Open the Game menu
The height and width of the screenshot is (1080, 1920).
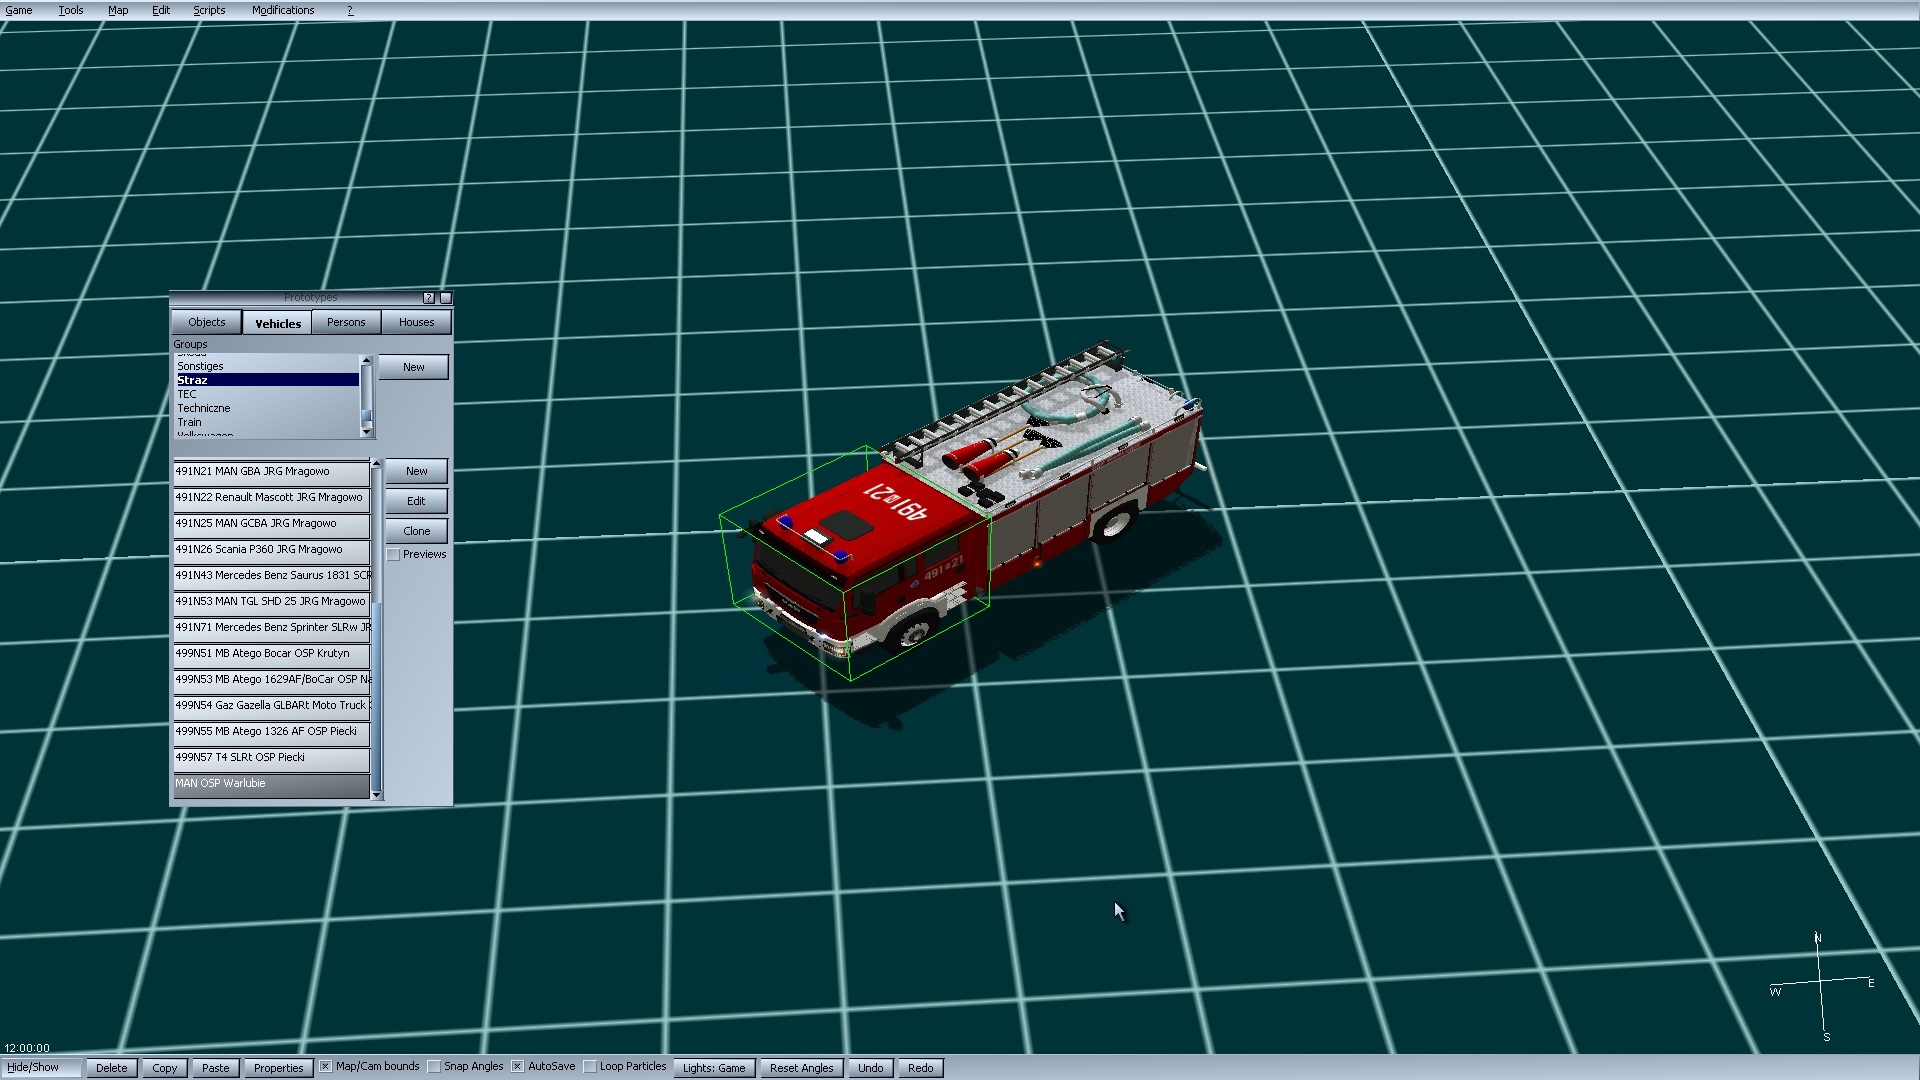[x=18, y=10]
